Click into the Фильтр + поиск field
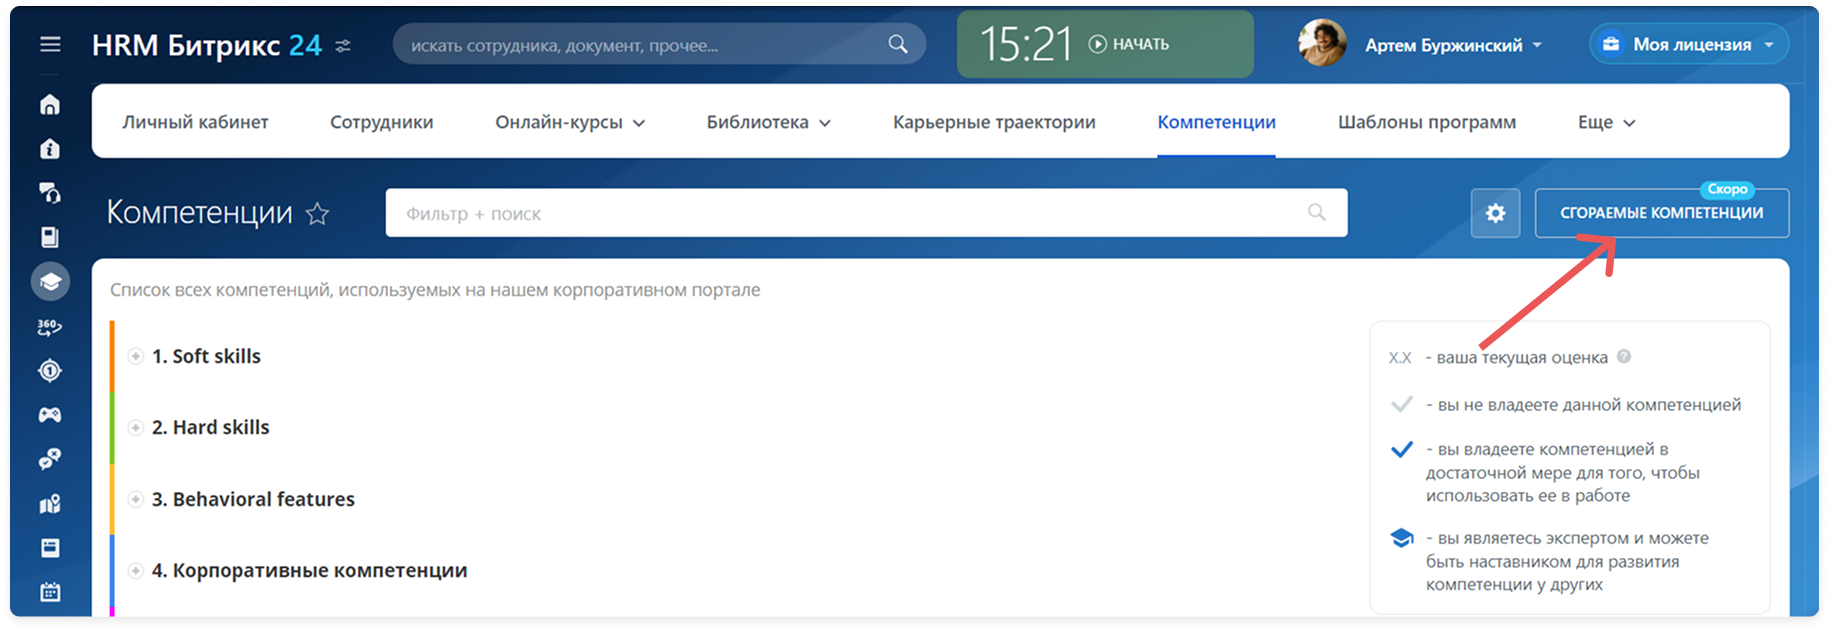This screenshot has width=1830, height=631. coord(866,213)
